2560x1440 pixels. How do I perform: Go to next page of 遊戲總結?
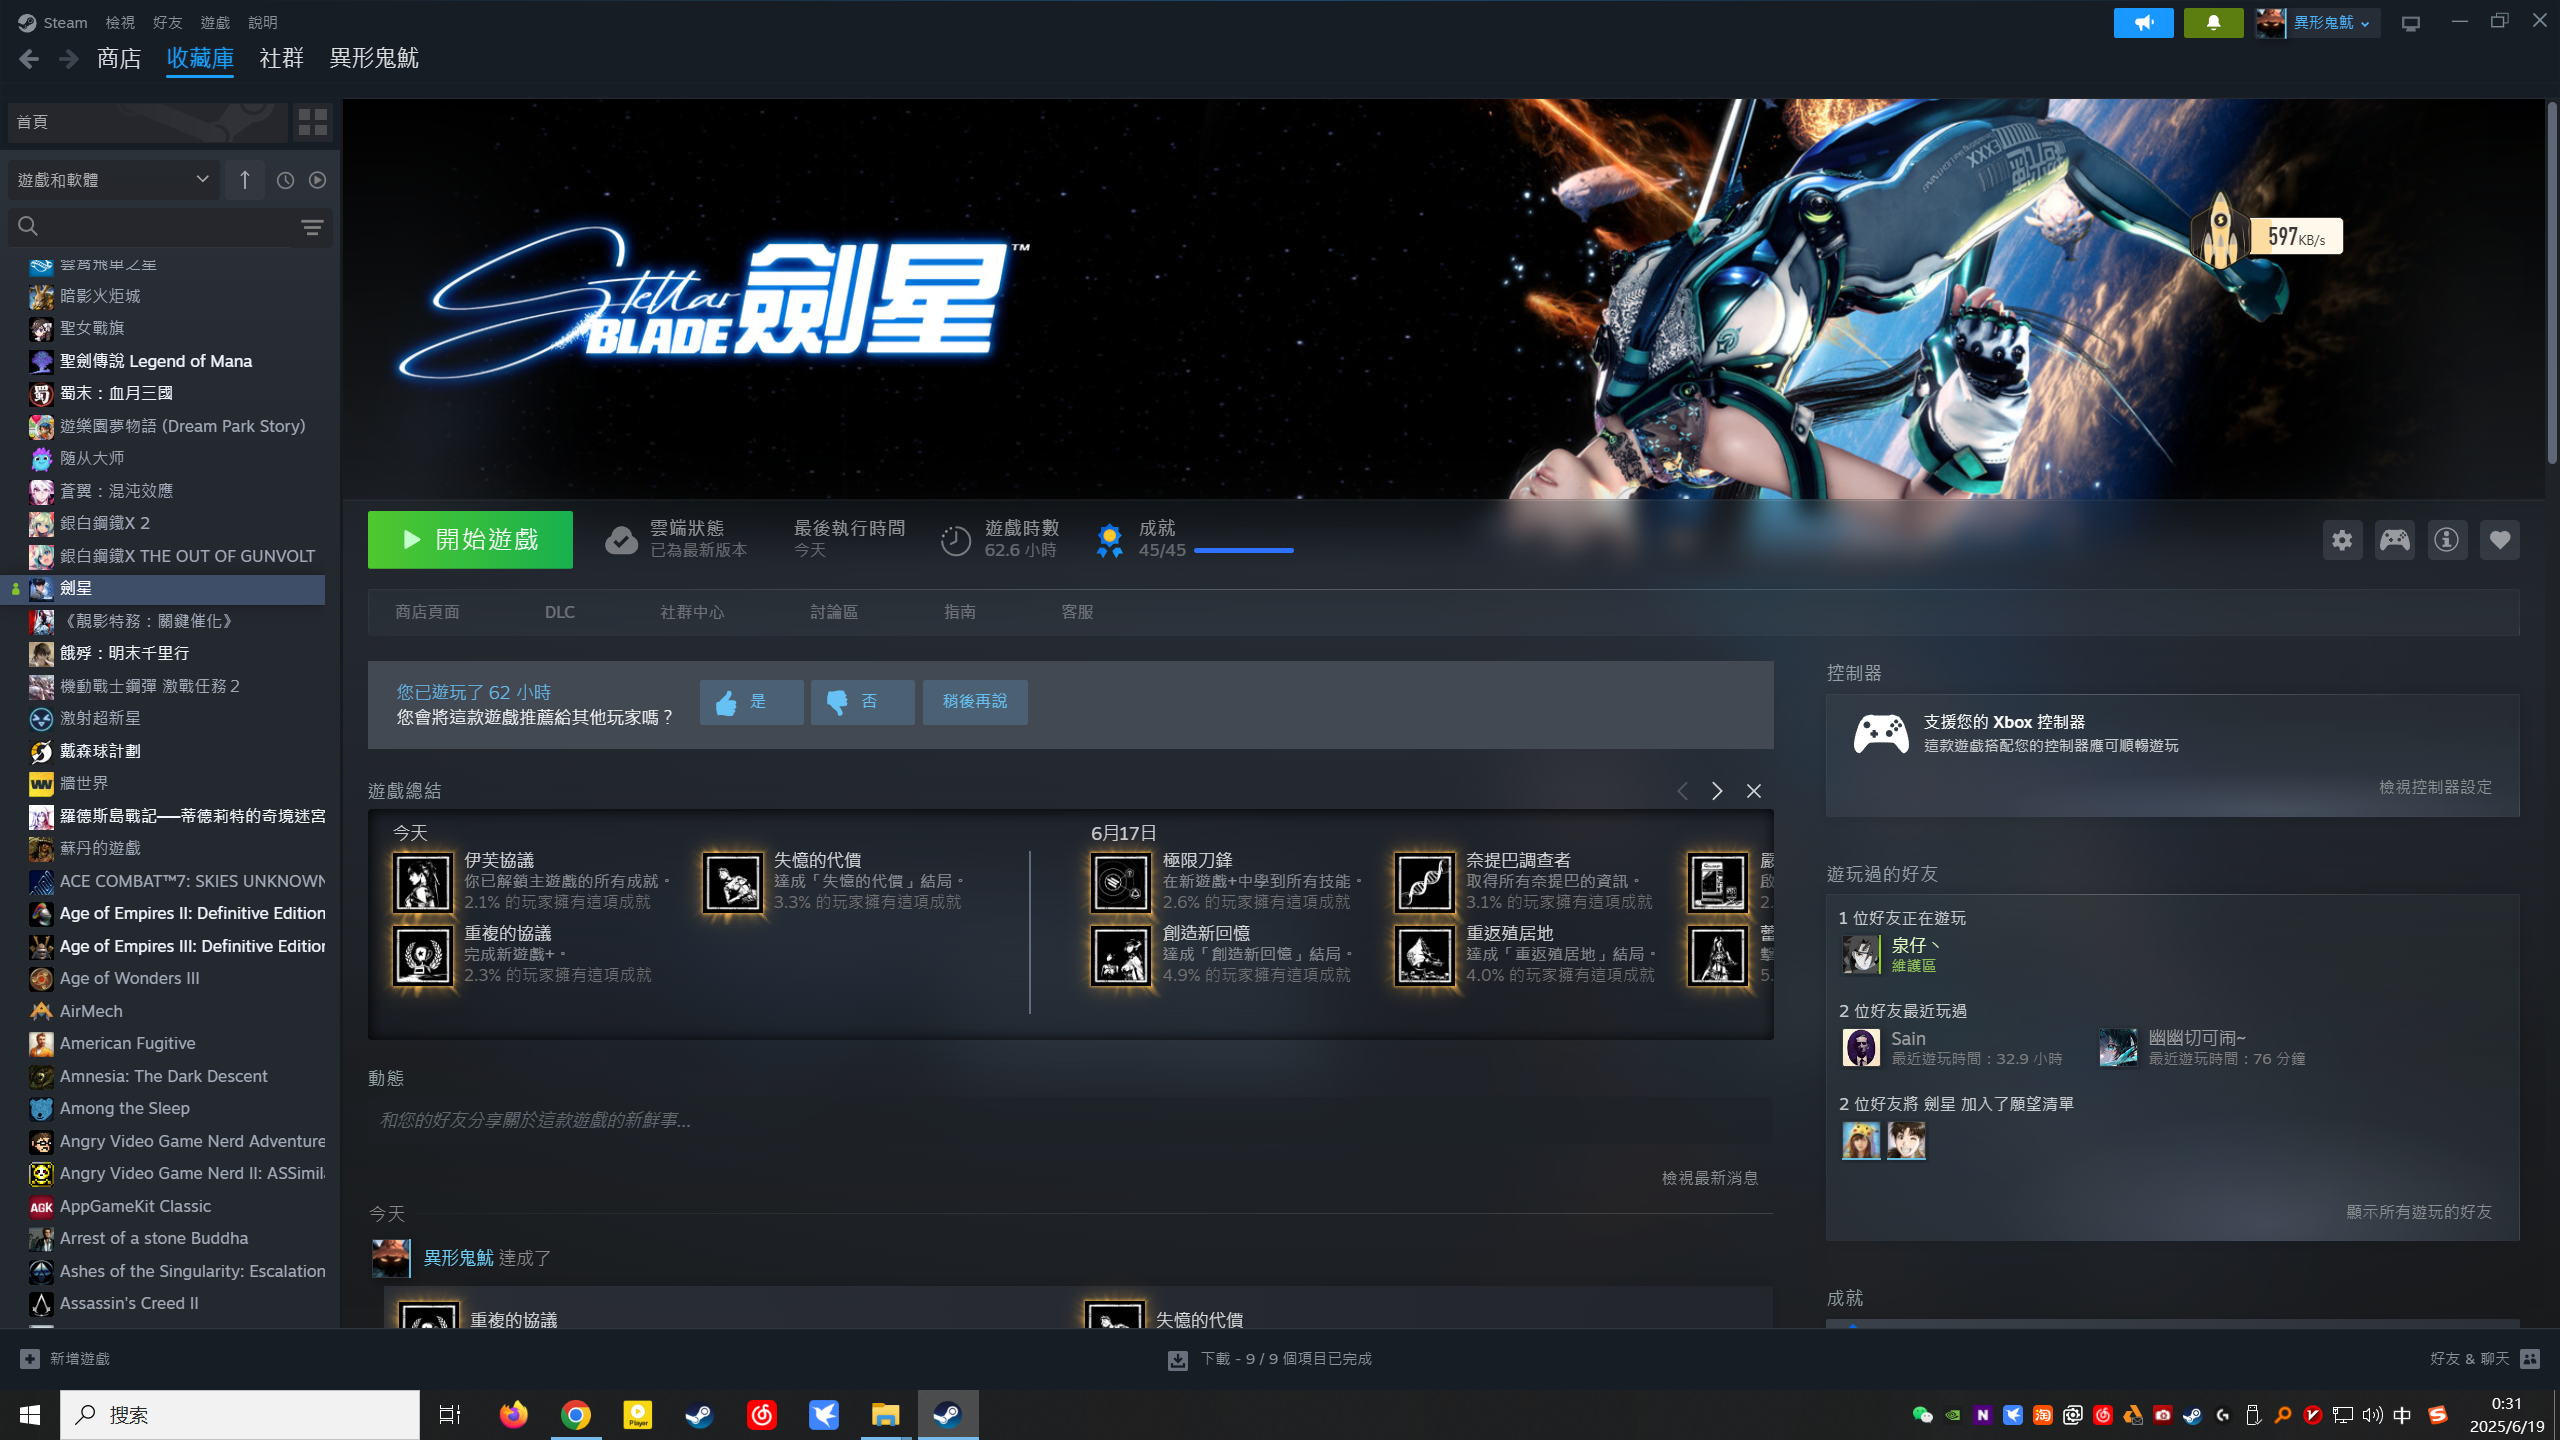click(x=1717, y=791)
